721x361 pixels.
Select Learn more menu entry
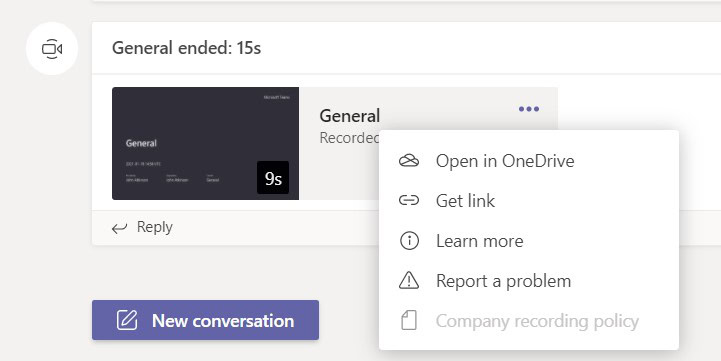coord(529,241)
